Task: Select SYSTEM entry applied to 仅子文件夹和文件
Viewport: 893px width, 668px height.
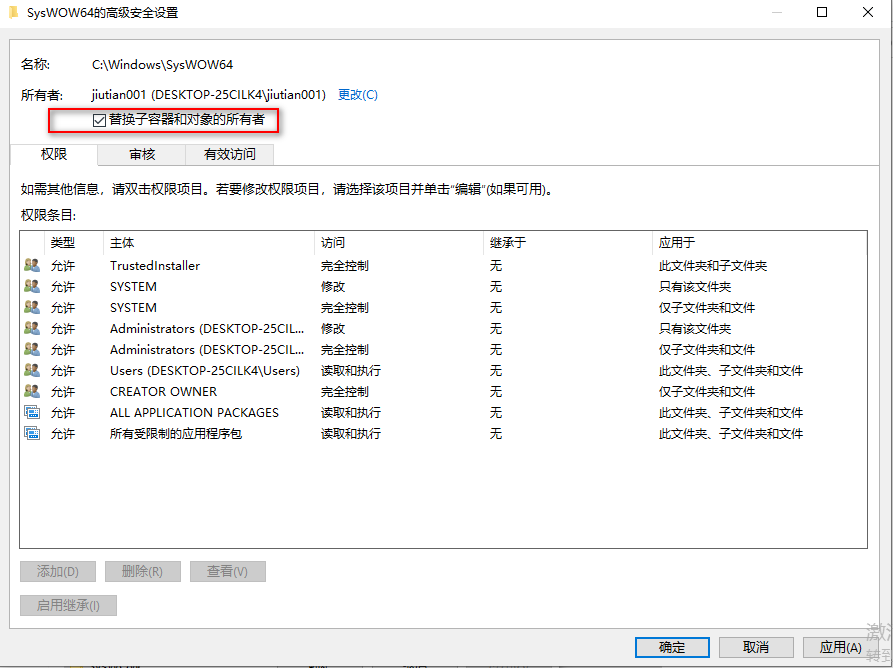Action: 443,308
